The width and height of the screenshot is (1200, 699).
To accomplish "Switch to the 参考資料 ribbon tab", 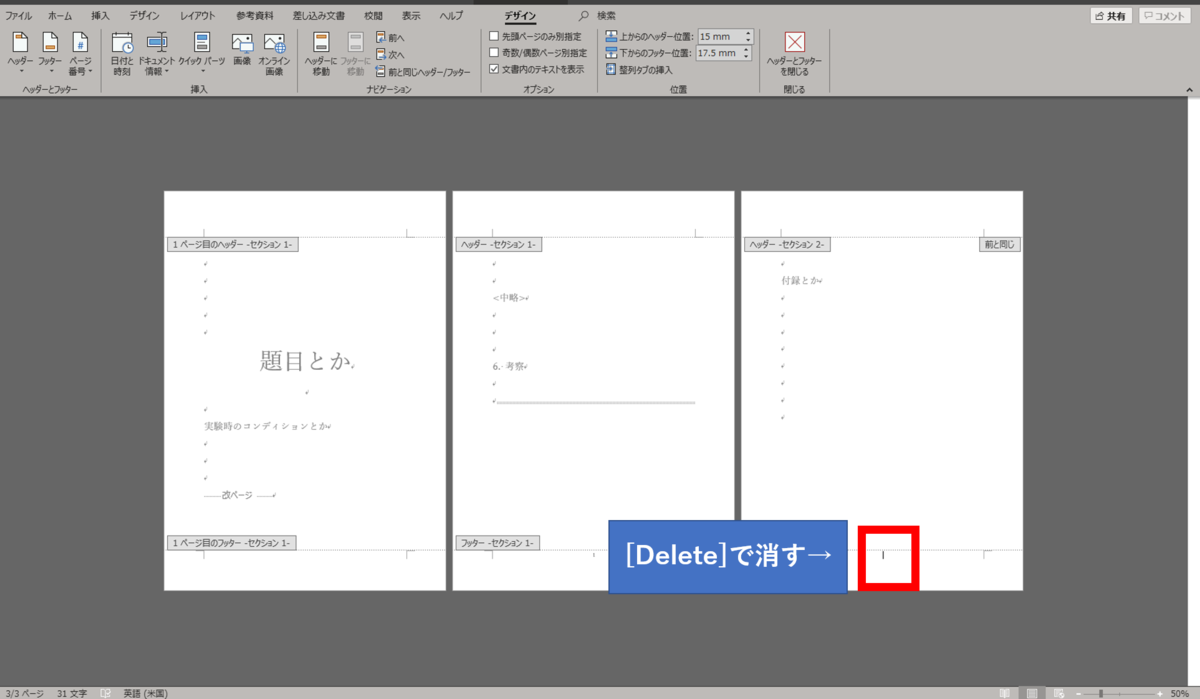I will [254, 16].
